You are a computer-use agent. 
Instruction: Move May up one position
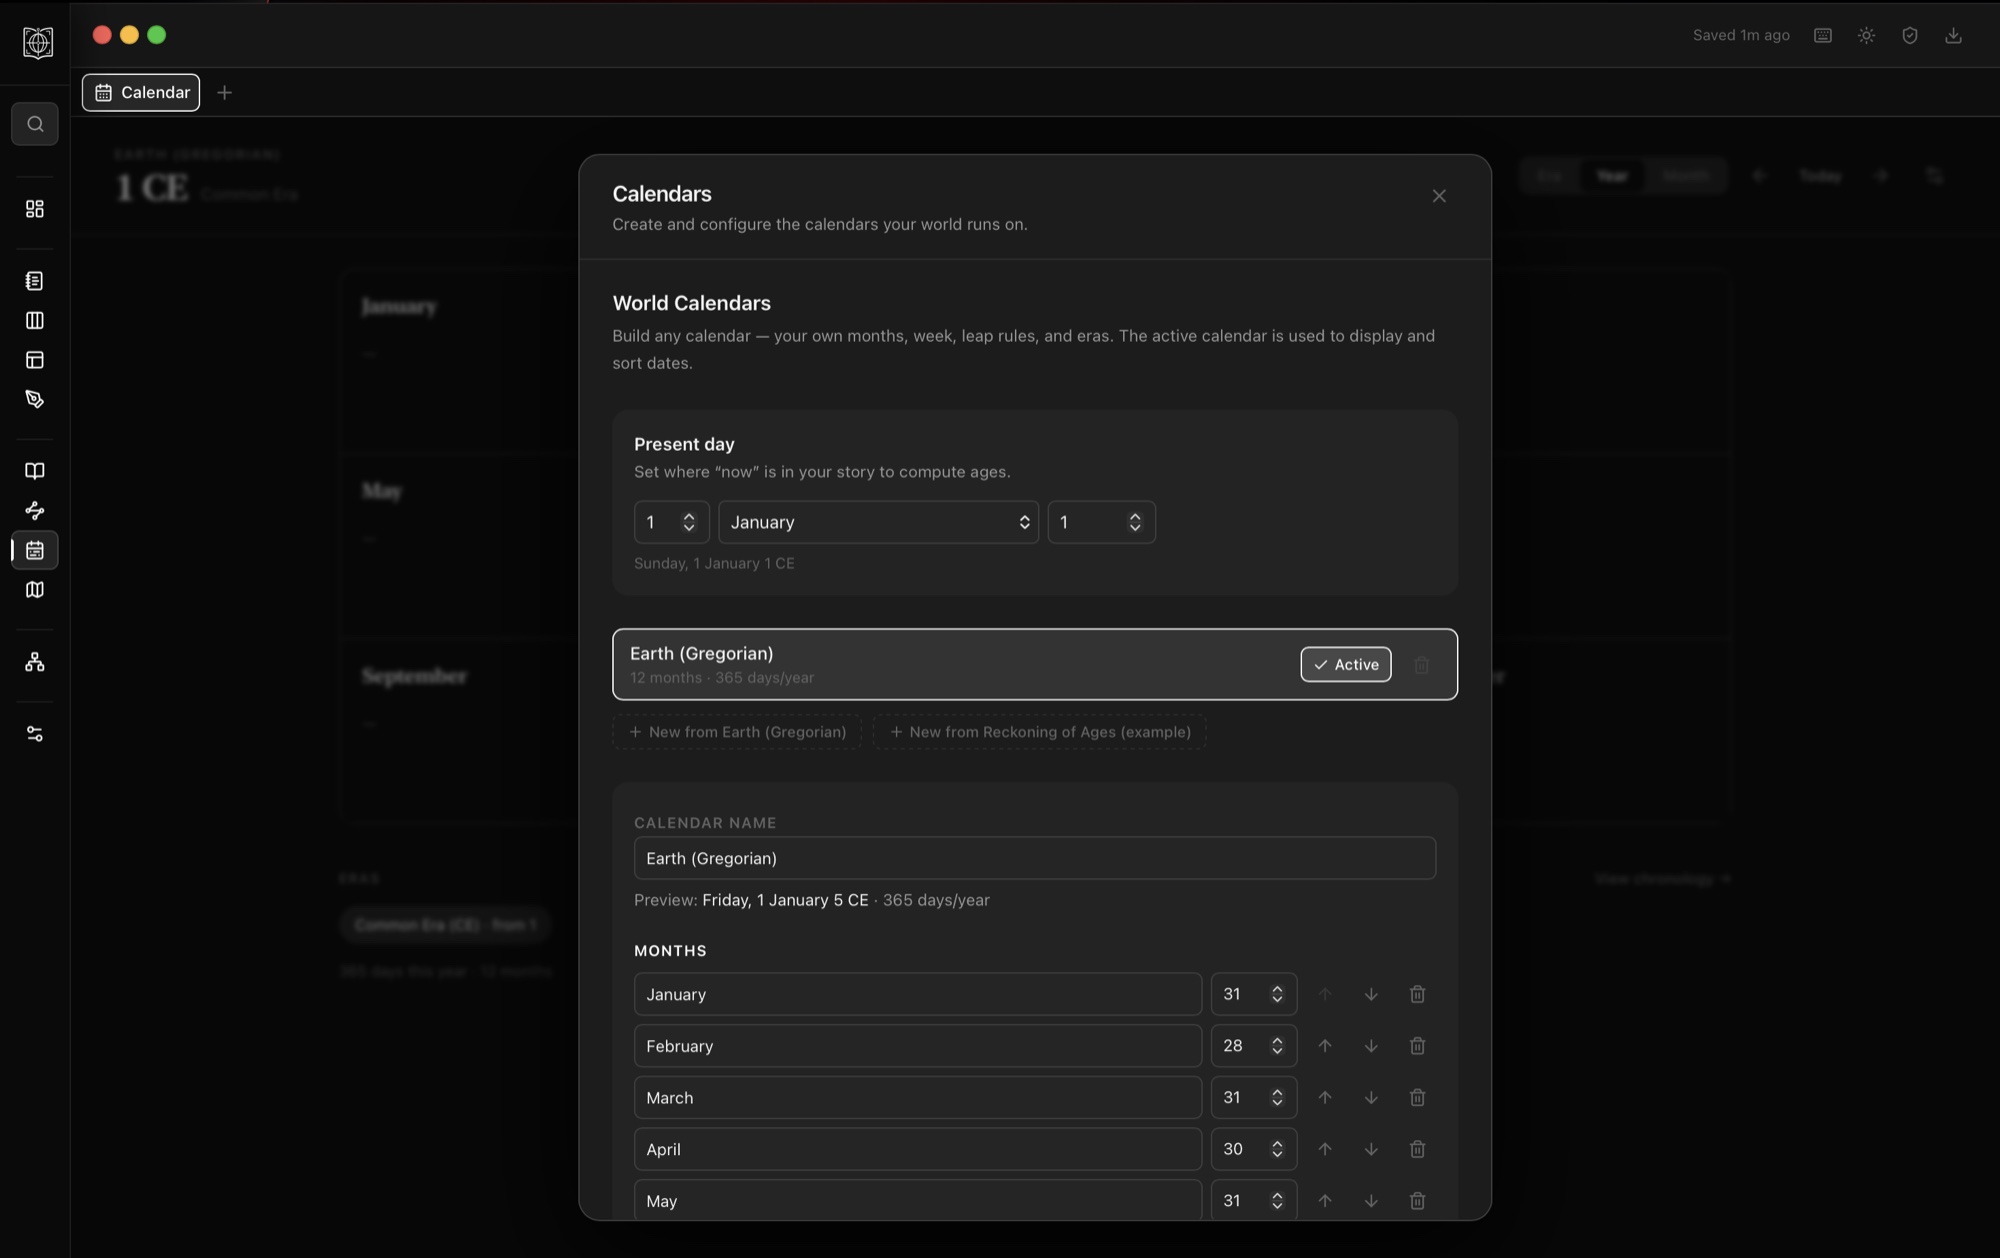(1325, 1201)
